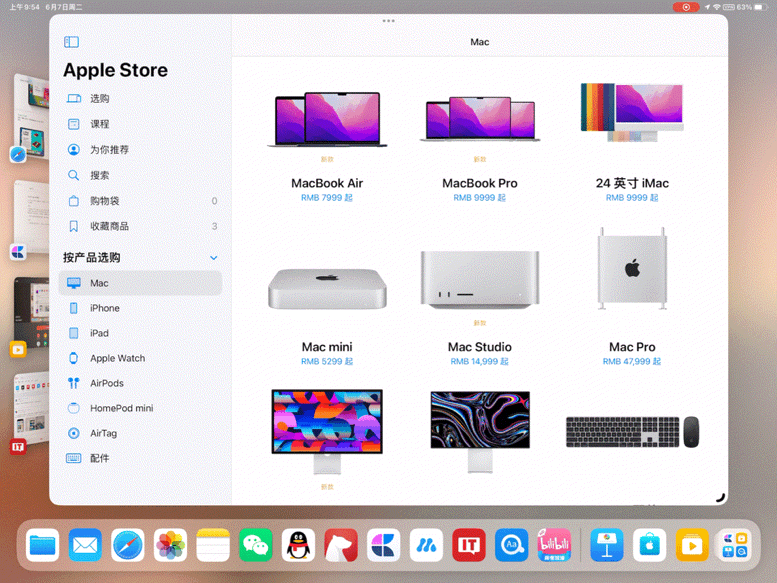Viewport: 777px width, 583px height.
Task: Click the laptop icon beside 选购
Action: (74, 99)
